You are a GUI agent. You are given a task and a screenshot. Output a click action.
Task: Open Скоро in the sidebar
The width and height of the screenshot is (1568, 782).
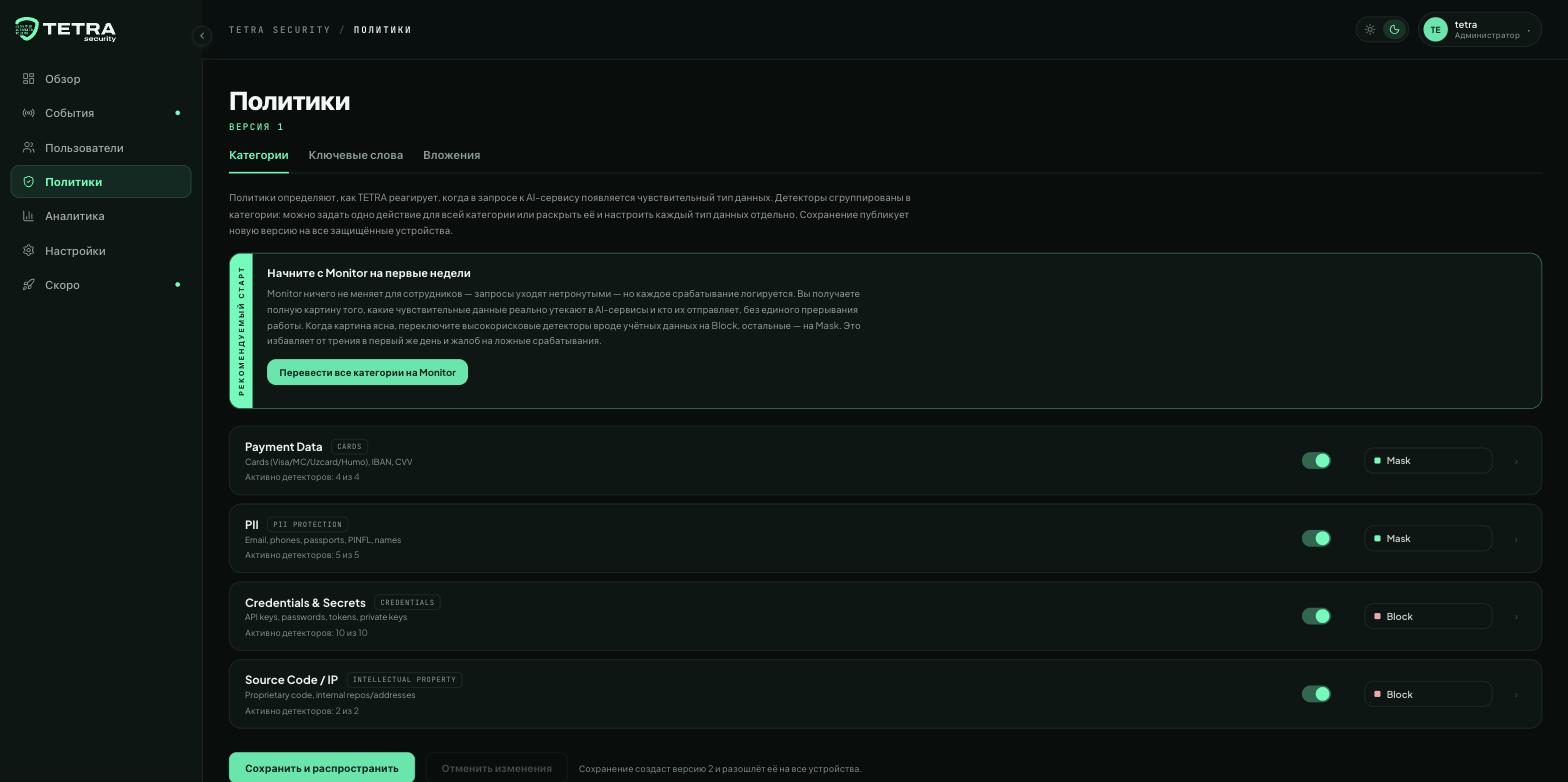click(x=101, y=285)
